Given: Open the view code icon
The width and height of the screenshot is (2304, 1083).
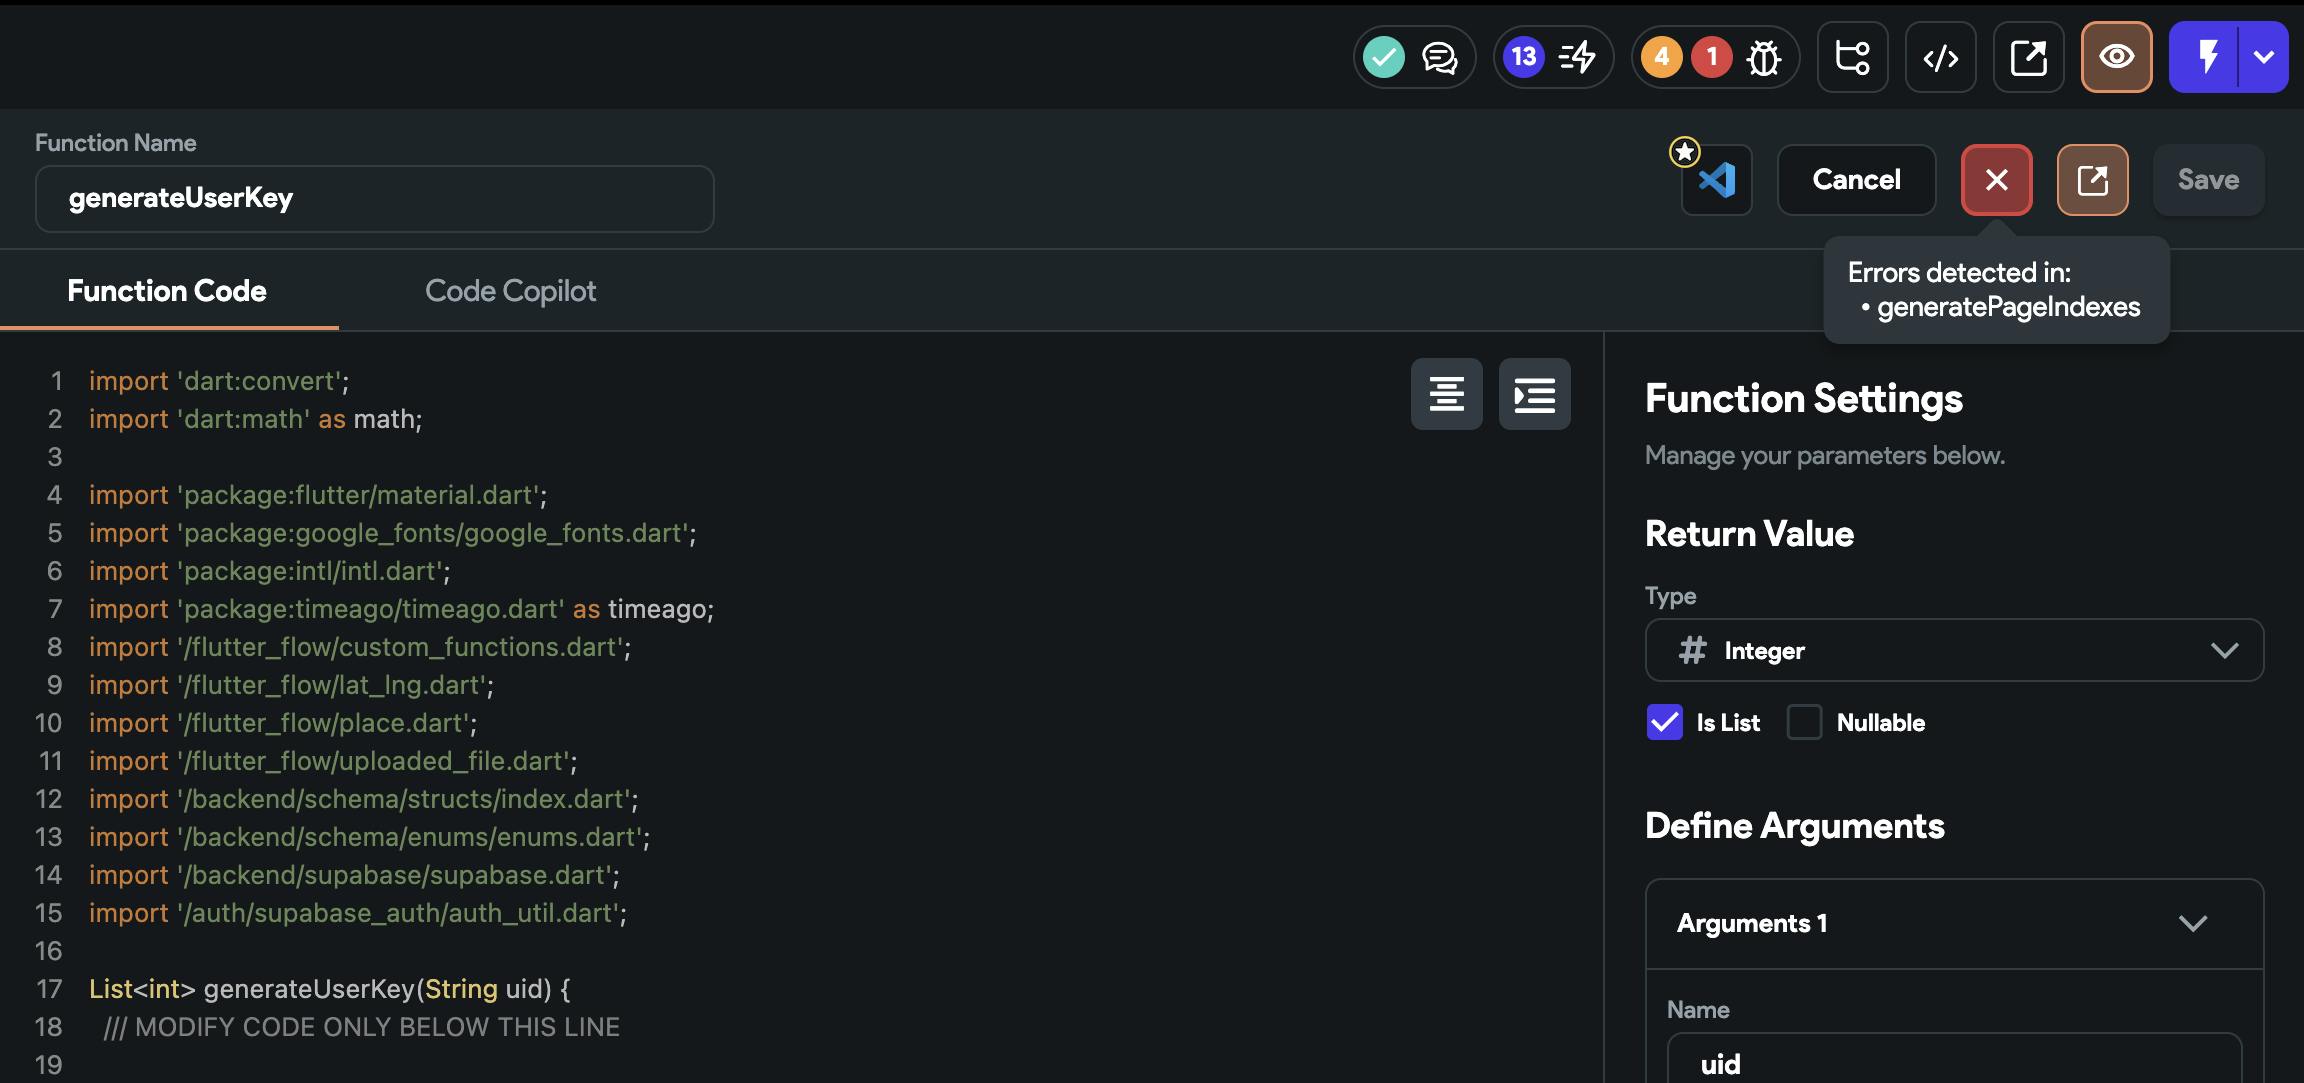Looking at the screenshot, I should (x=1940, y=57).
